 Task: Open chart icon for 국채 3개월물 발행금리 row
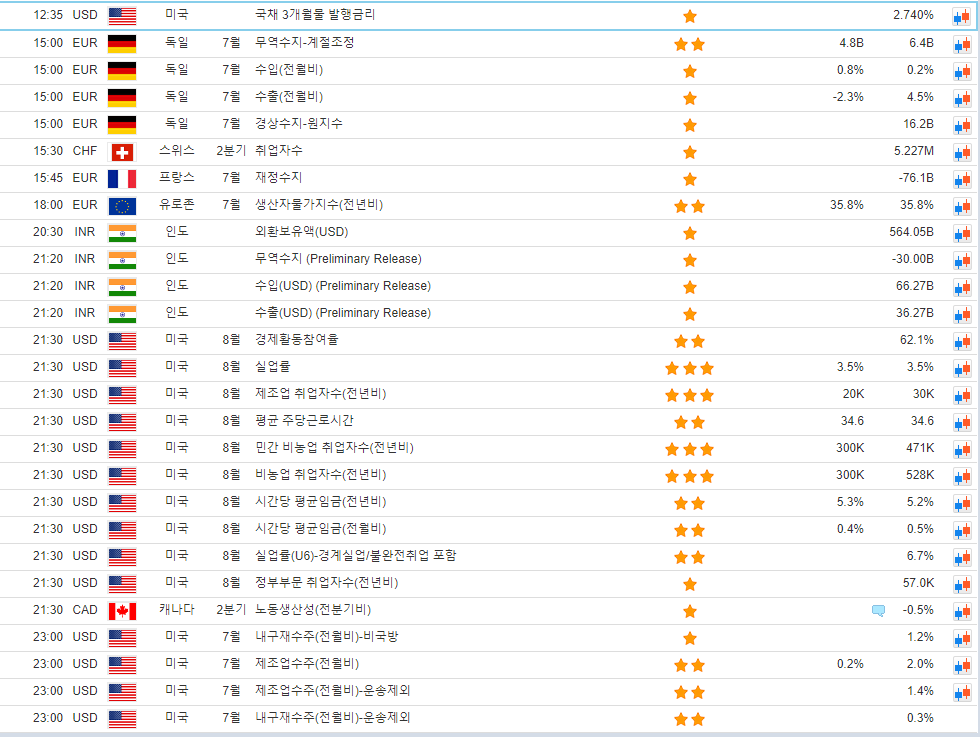pos(962,16)
